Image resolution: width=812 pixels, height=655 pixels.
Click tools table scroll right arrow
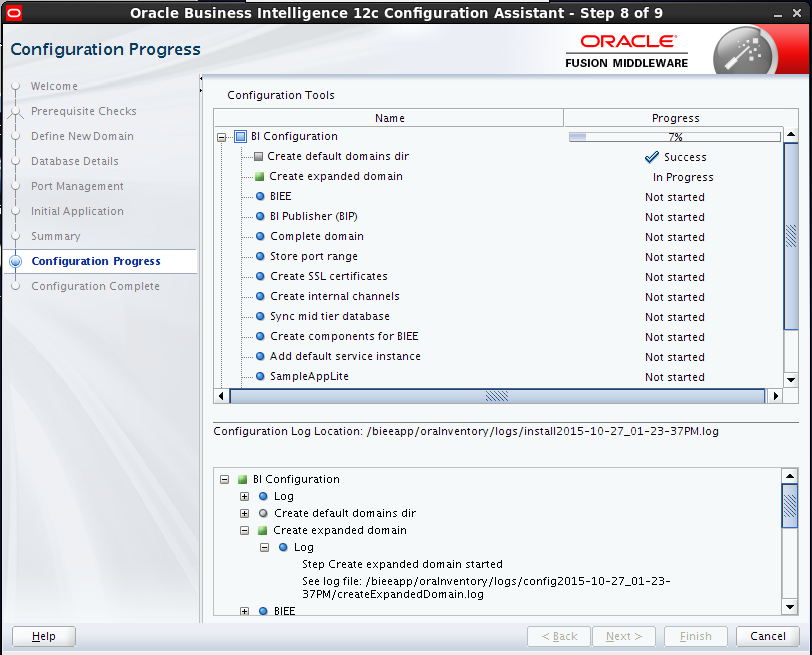click(x=775, y=396)
